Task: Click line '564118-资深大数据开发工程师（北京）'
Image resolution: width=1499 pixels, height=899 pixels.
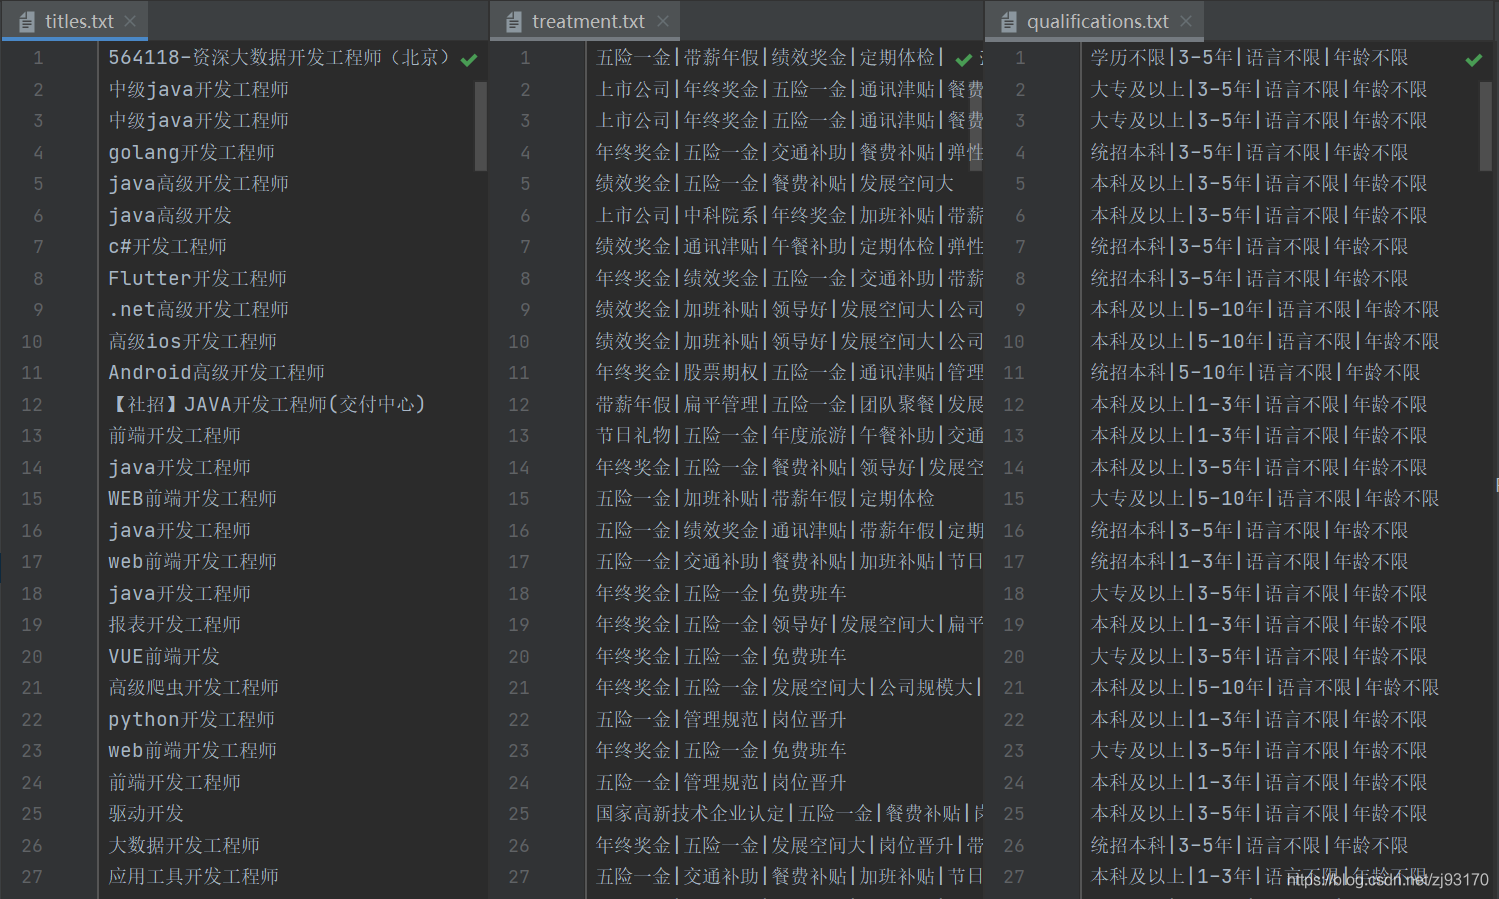Action: coord(279,58)
